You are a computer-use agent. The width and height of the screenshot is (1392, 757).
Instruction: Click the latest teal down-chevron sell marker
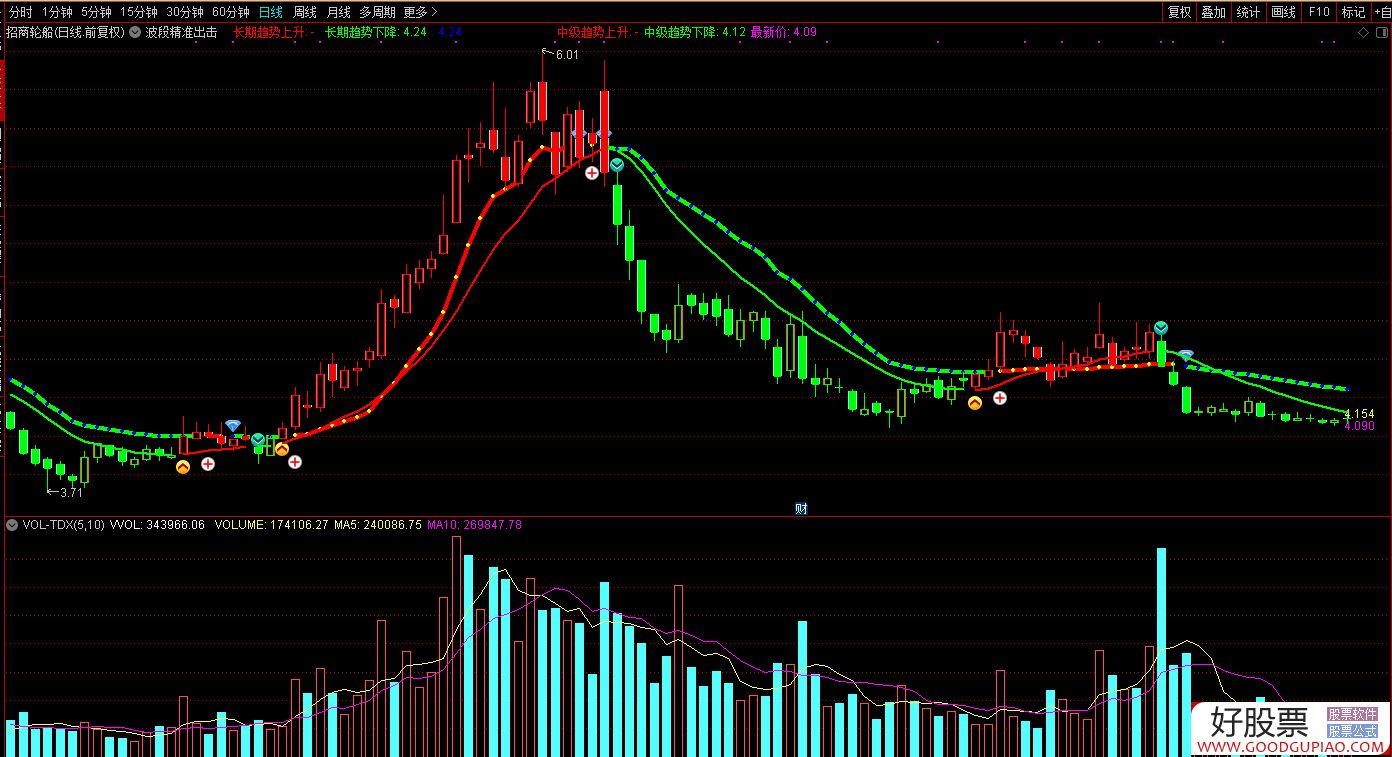(1161, 328)
